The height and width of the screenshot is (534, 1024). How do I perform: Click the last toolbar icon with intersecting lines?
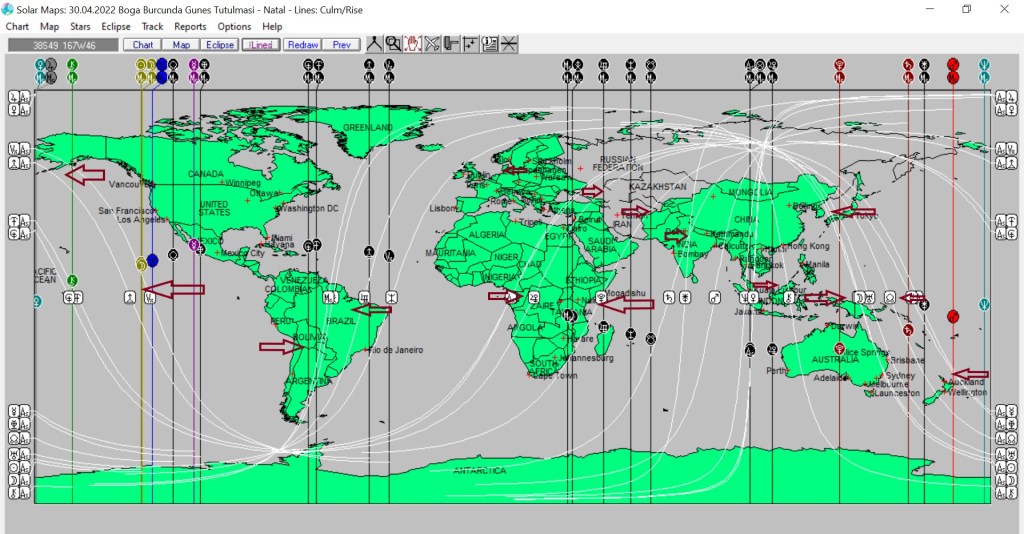pos(509,44)
